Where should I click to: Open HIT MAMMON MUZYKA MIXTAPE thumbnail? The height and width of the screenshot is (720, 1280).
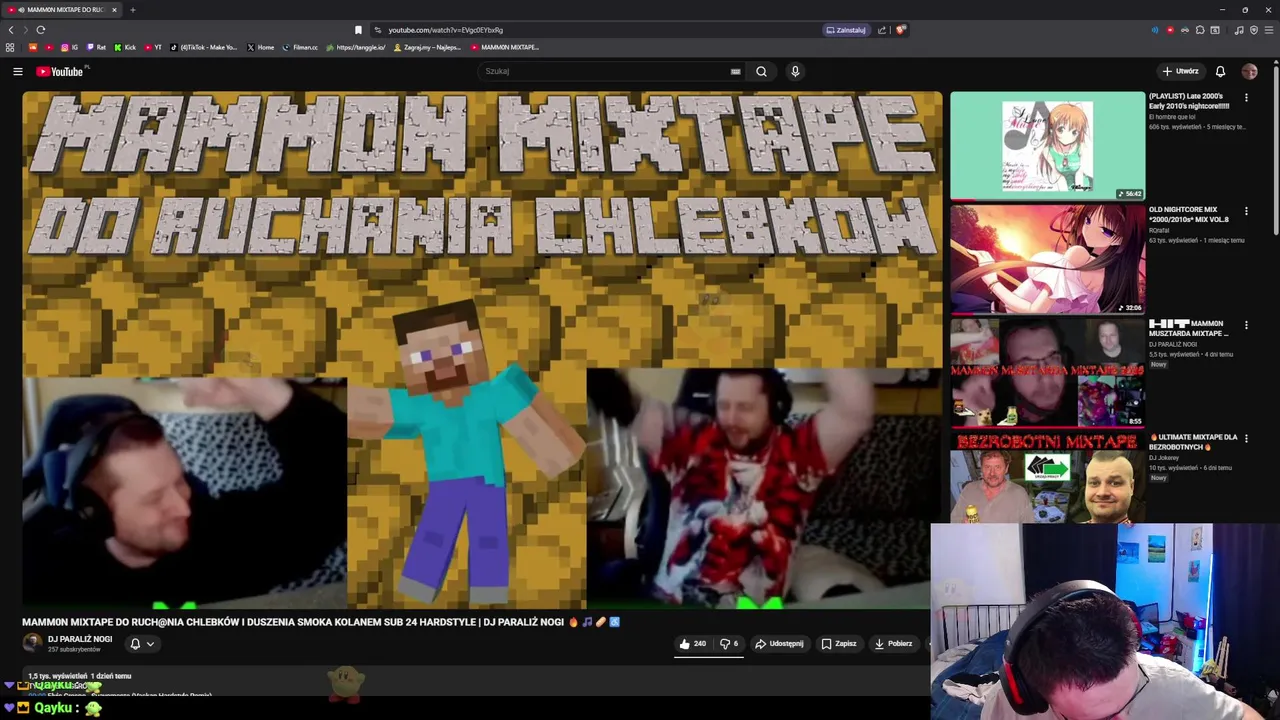click(x=1047, y=372)
